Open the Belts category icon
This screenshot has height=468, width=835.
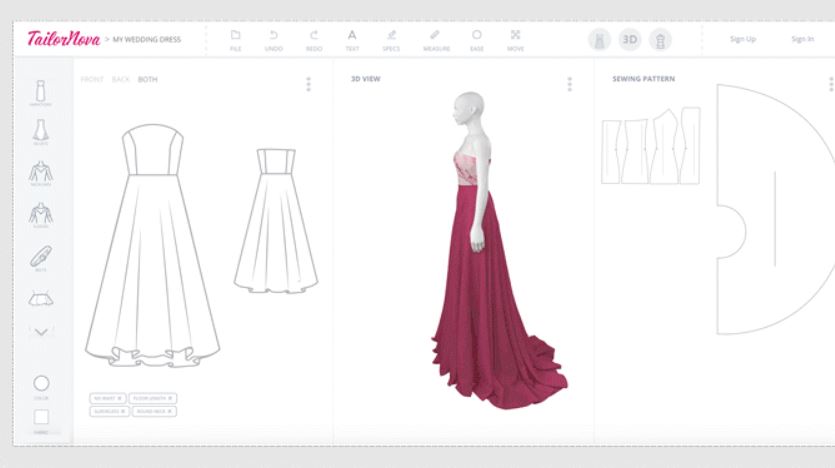click(x=41, y=258)
